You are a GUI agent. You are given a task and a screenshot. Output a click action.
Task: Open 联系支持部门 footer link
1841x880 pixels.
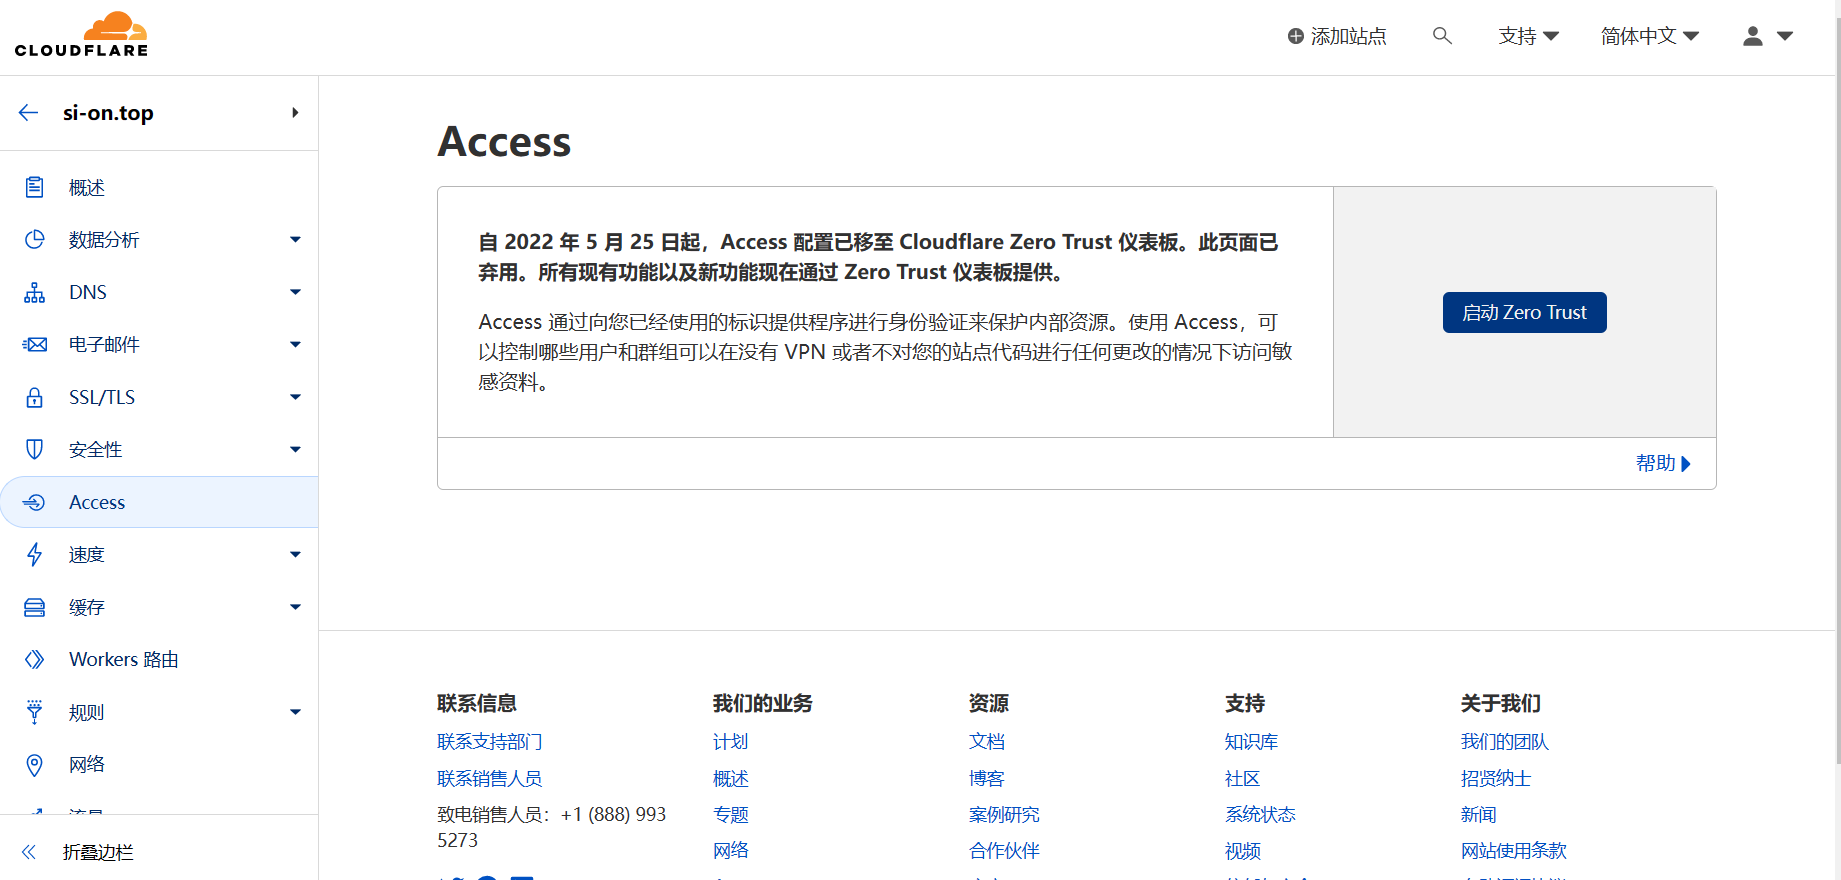(490, 742)
